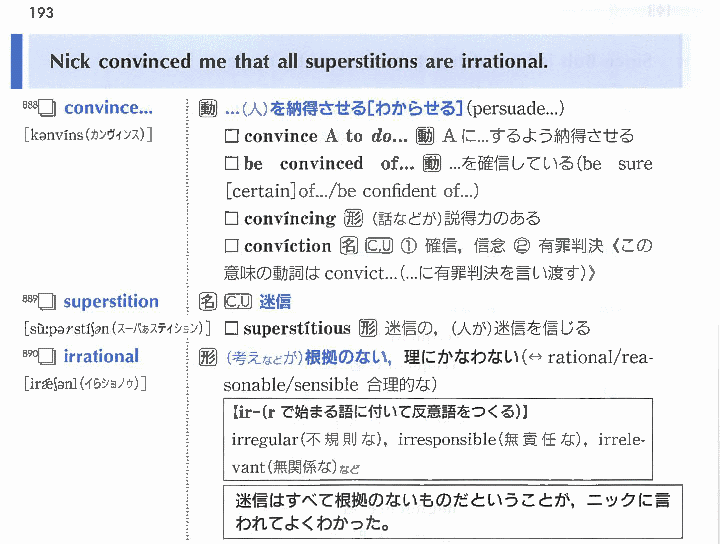Click the C,U icon before 迷信
720x544 pixels.
coord(238,301)
